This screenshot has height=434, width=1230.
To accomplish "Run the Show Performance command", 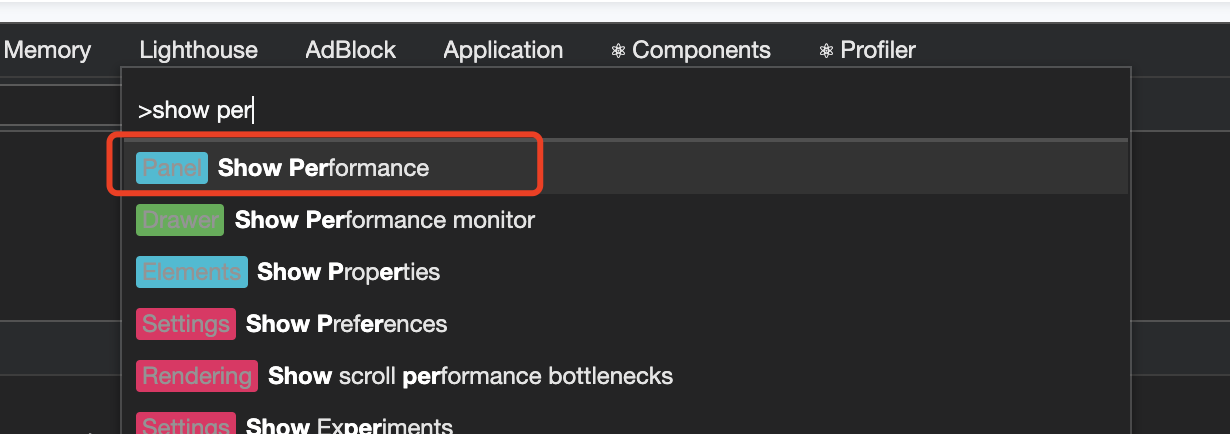I will pyautogui.click(x=323, y=168).
